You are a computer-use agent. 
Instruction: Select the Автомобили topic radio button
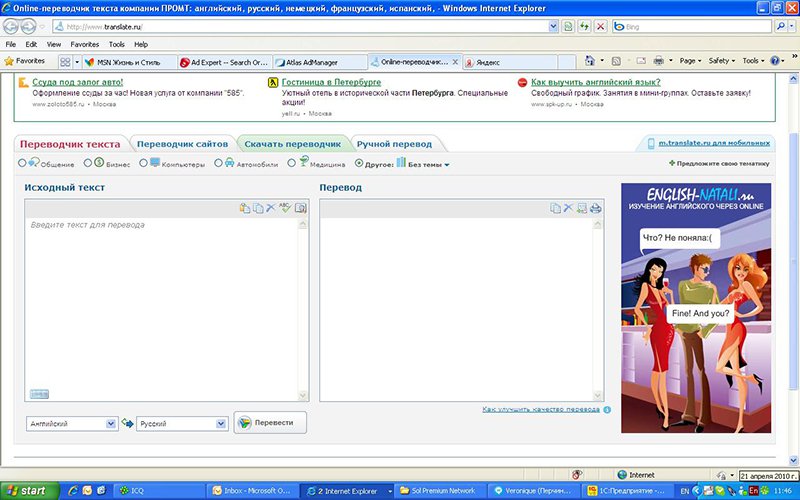click(218, 163)
